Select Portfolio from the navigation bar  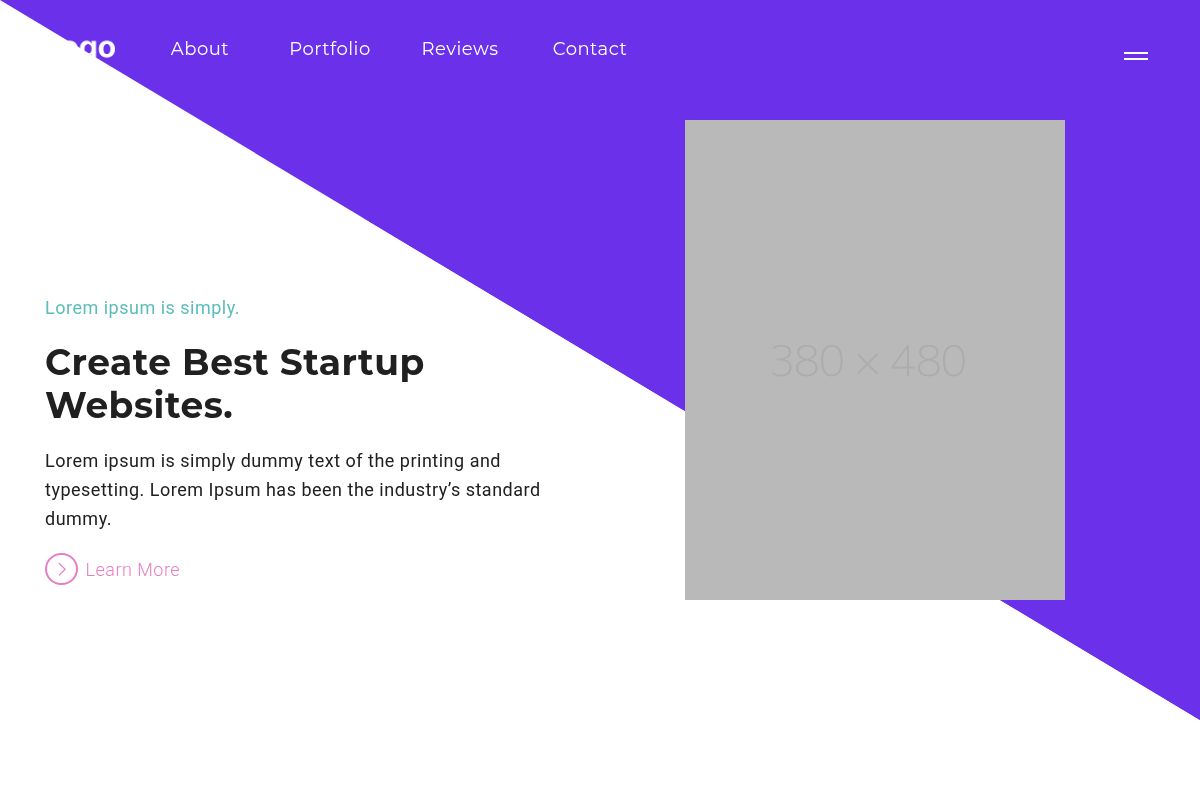[330, 49]
